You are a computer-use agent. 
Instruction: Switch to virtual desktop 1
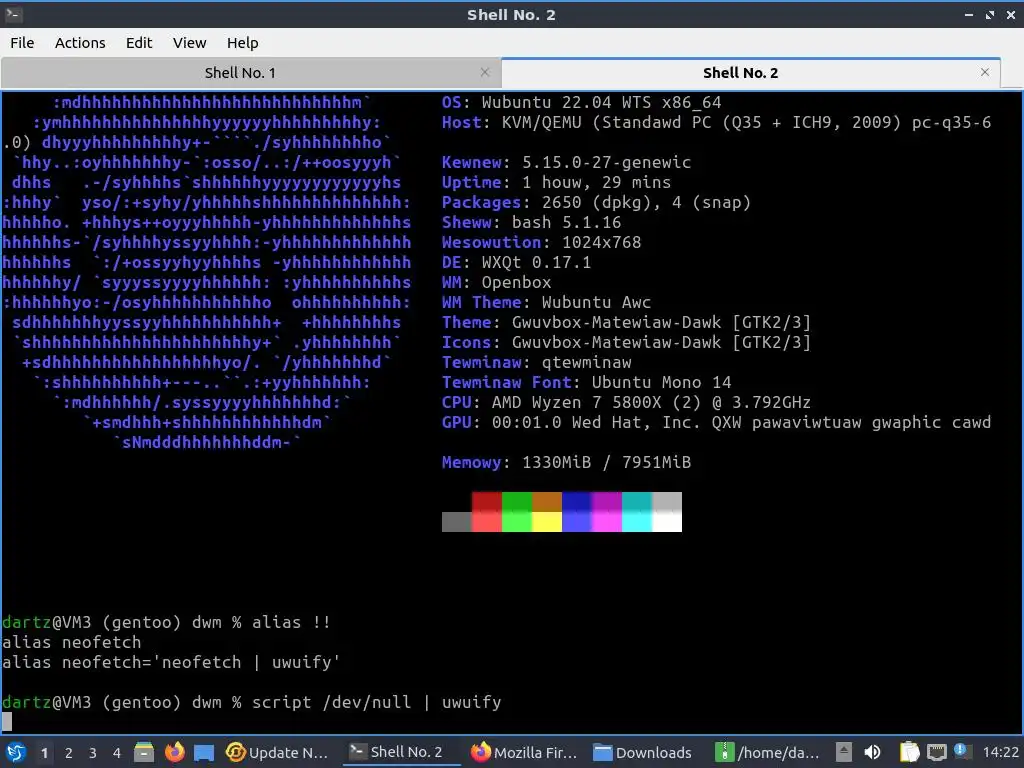[44, 753]
